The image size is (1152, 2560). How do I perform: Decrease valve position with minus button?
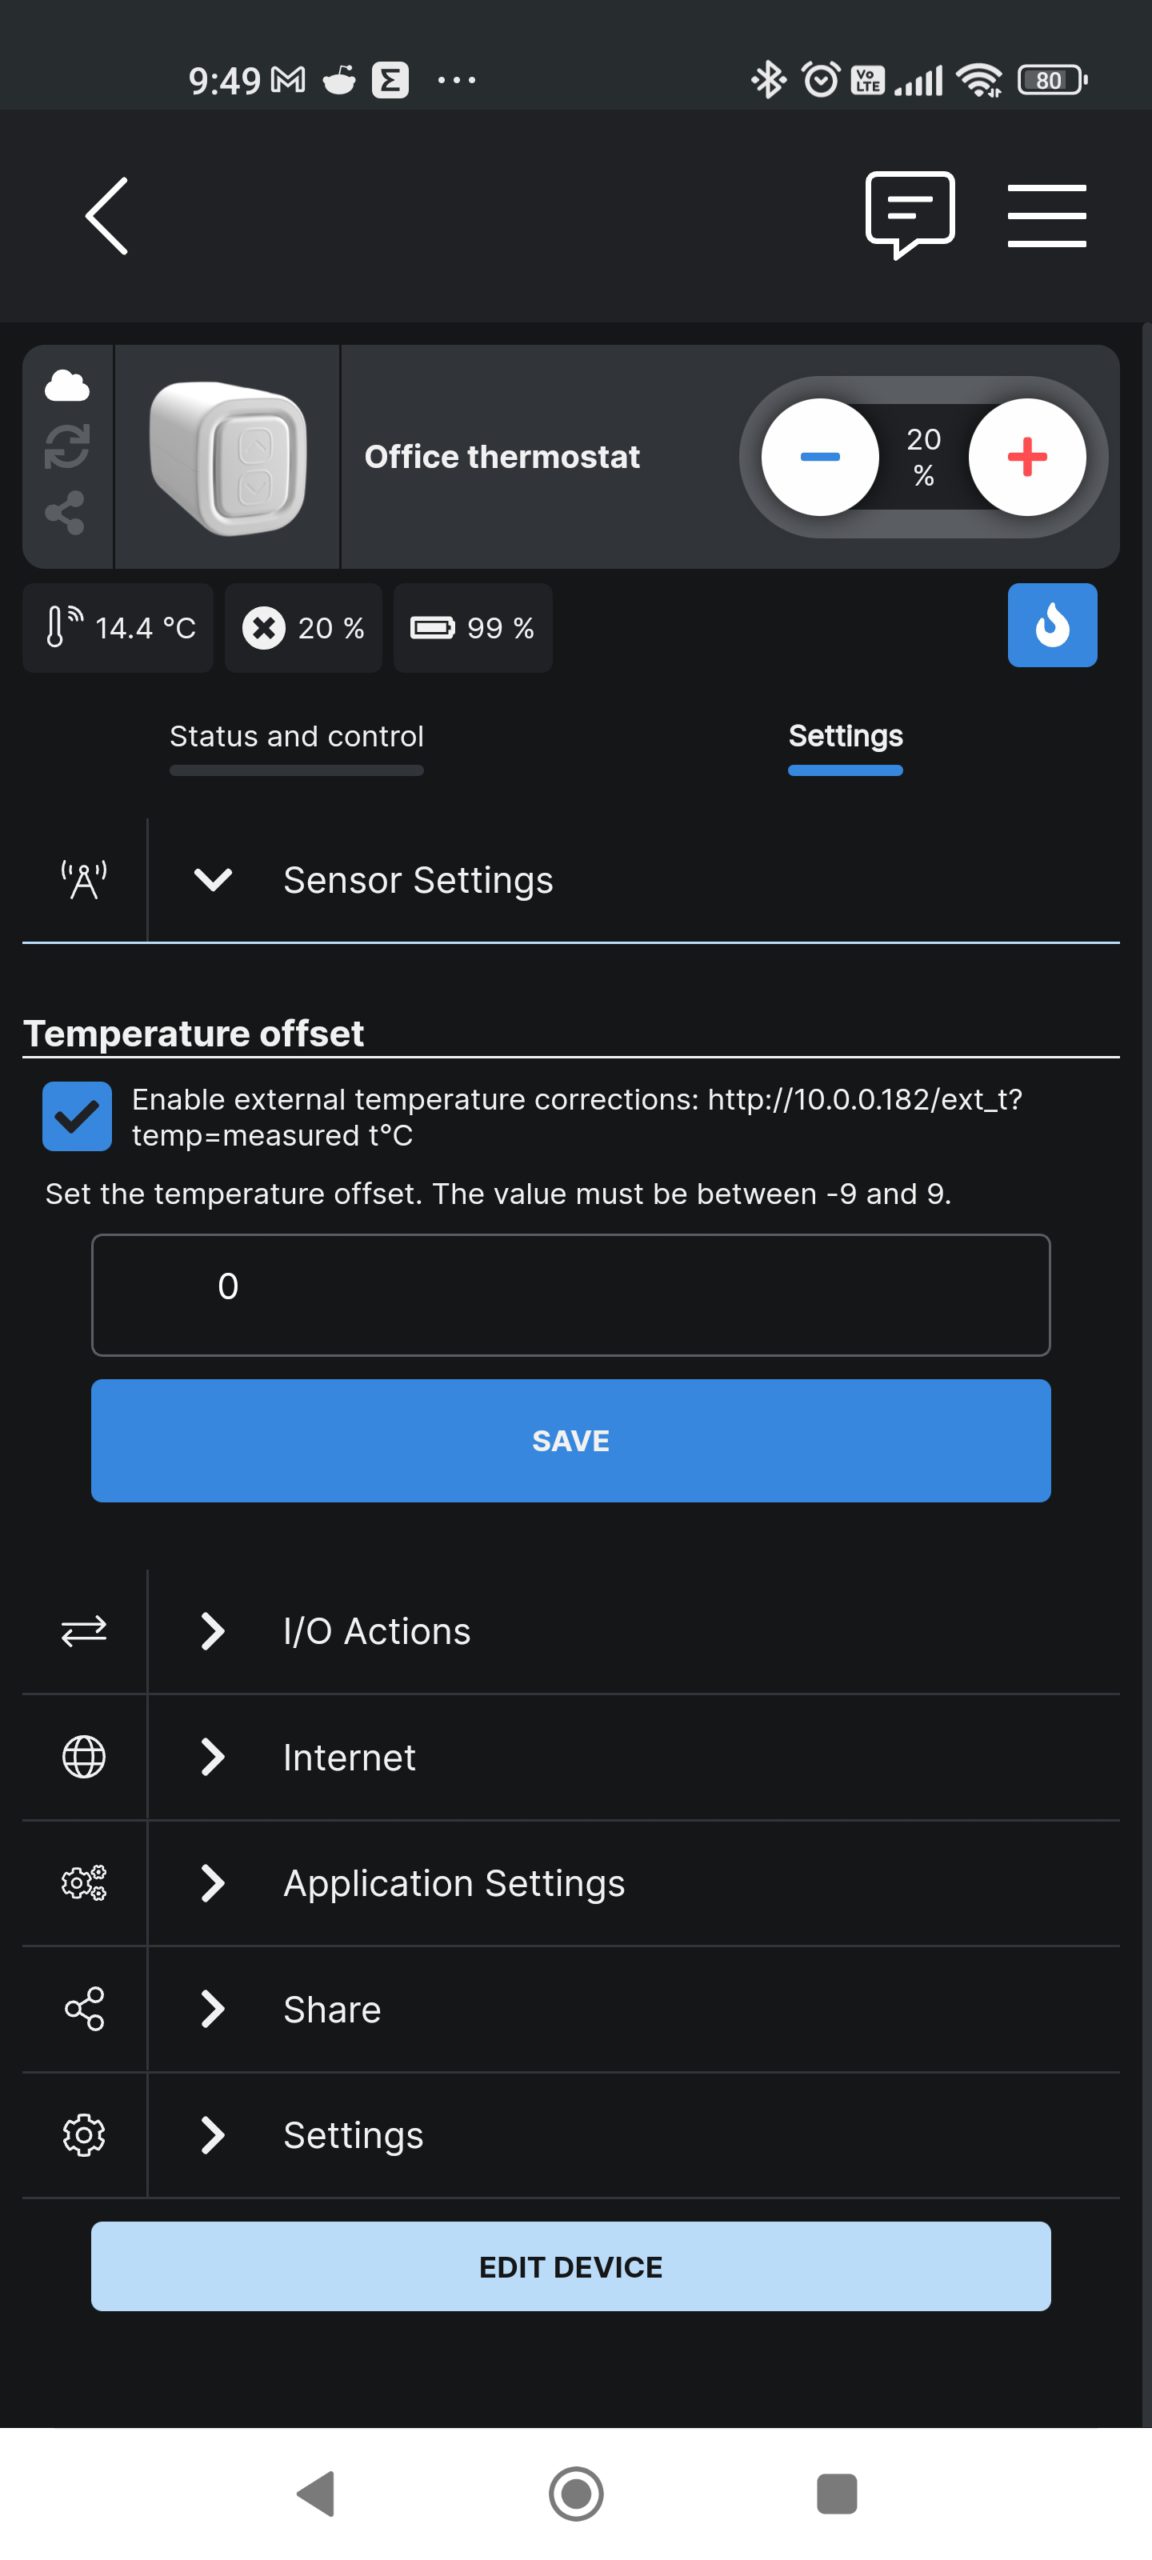[820, 457]
